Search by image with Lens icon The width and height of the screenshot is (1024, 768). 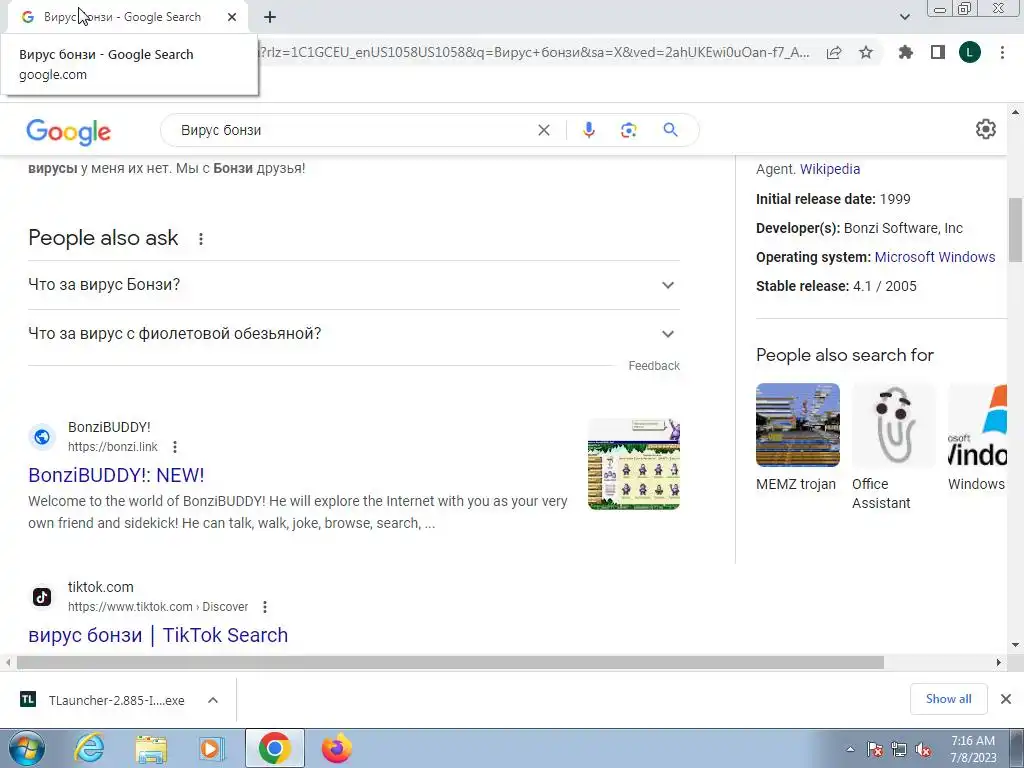tap(628, 130)
